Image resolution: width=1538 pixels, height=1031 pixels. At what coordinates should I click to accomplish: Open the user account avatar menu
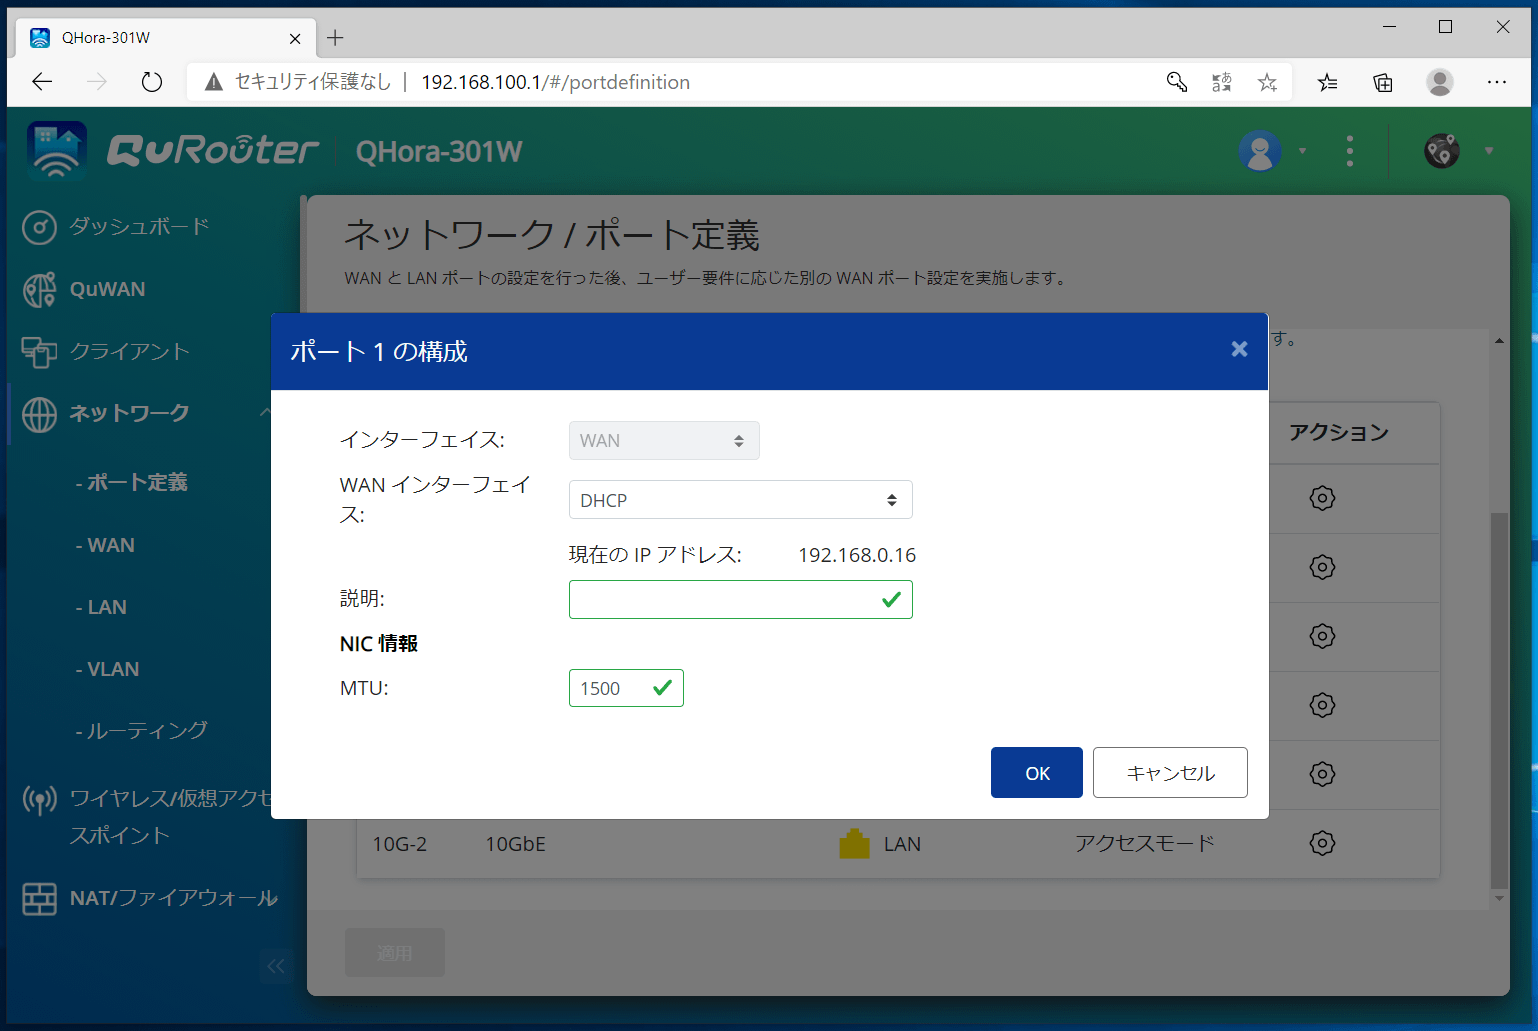[1260, 151]
